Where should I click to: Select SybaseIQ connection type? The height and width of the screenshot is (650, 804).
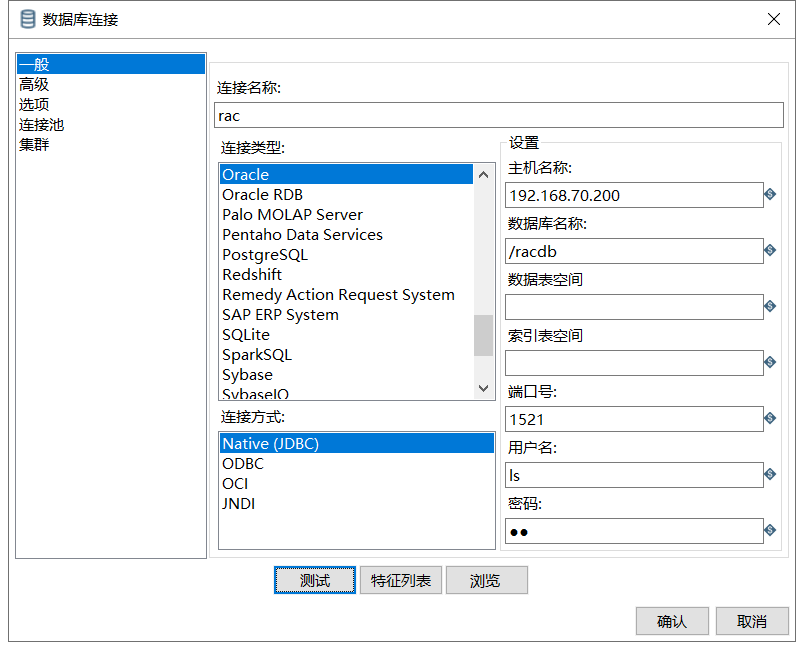[347, 393]
